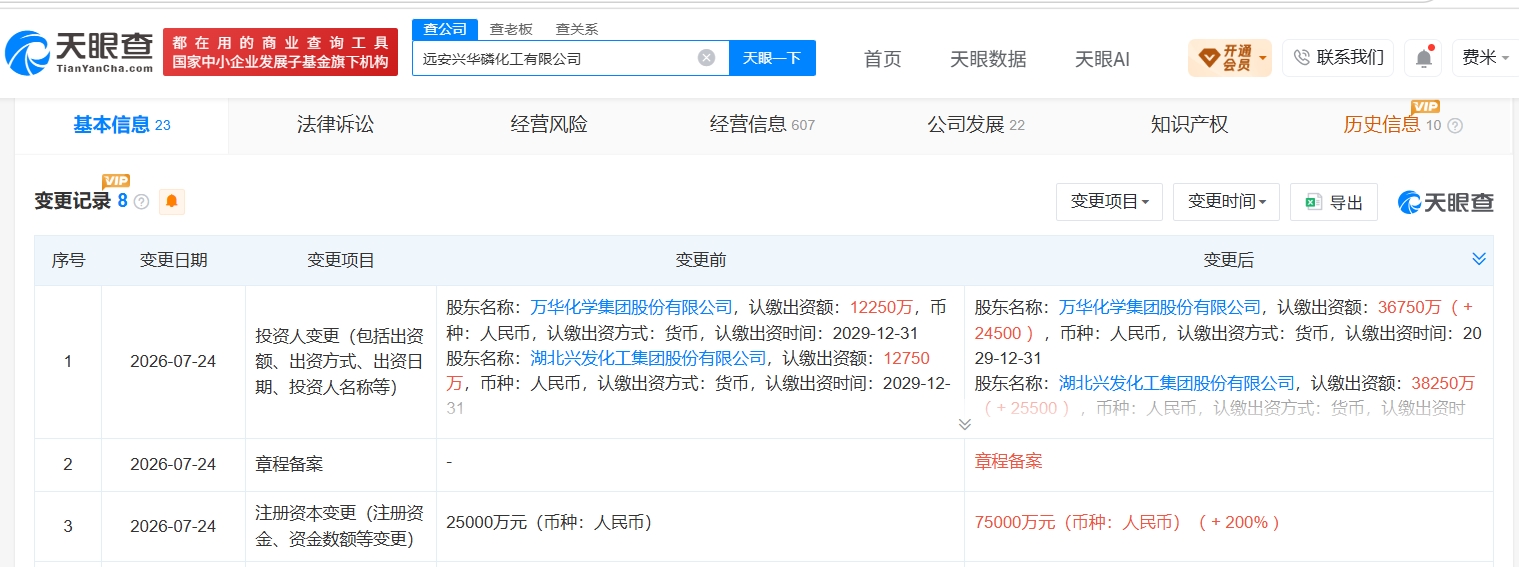Go to 首页 in top navigation
The width and height of the screenshot is (1519, 567).
(x=882, y=59)
